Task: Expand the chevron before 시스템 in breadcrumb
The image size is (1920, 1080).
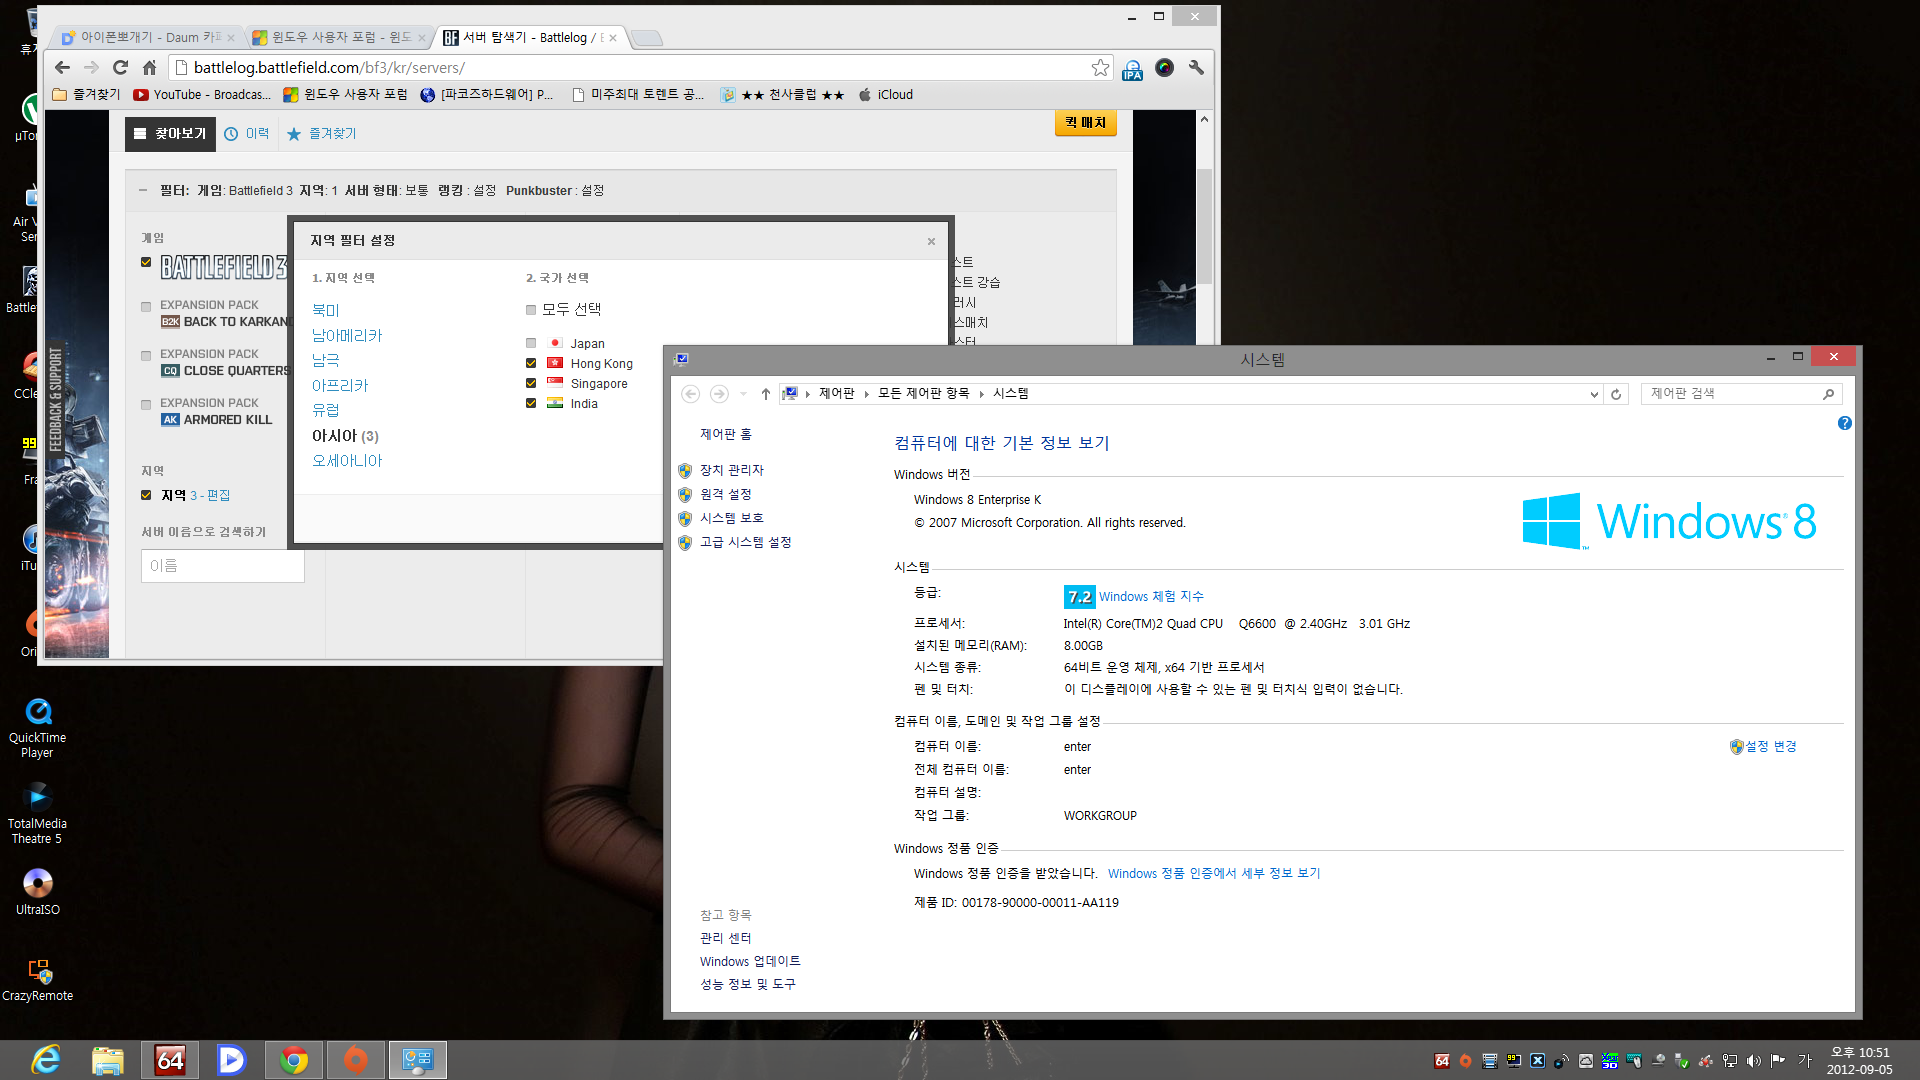Action: click(981, 394)
